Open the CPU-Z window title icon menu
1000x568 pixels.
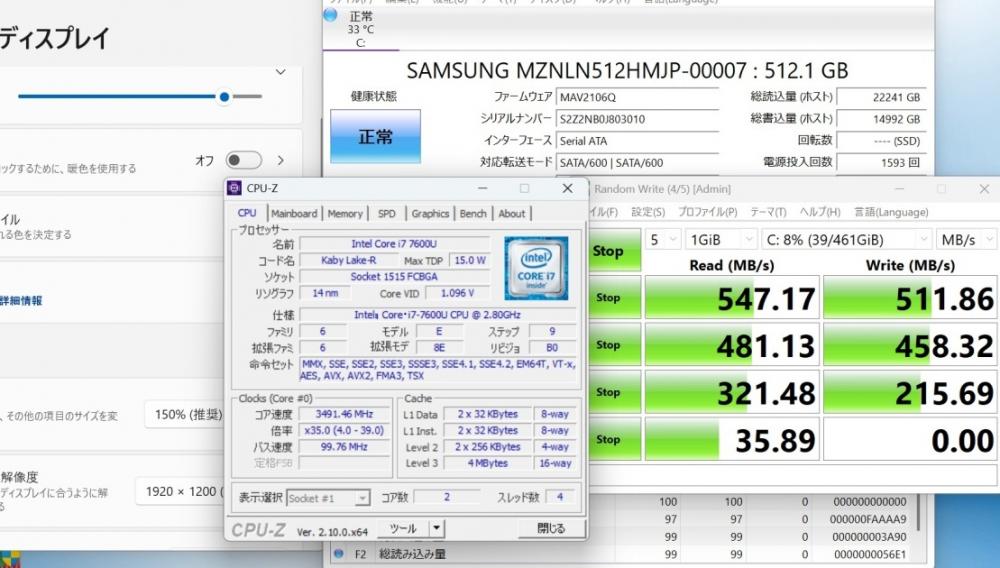(234, 188)
